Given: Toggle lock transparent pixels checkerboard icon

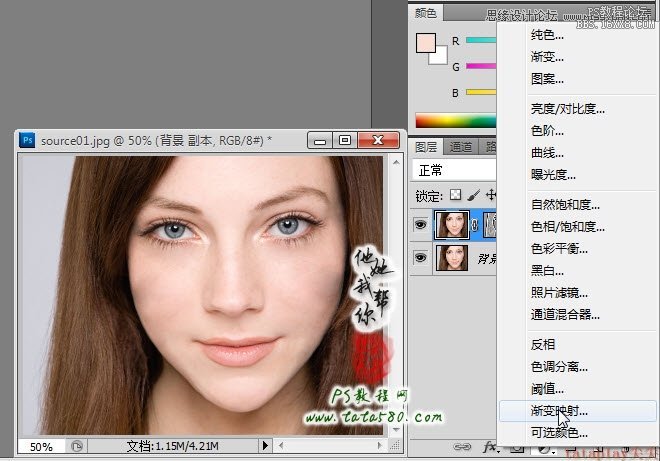Looking at the screenshot, I should pyautogui.click(x=455, y=195).
